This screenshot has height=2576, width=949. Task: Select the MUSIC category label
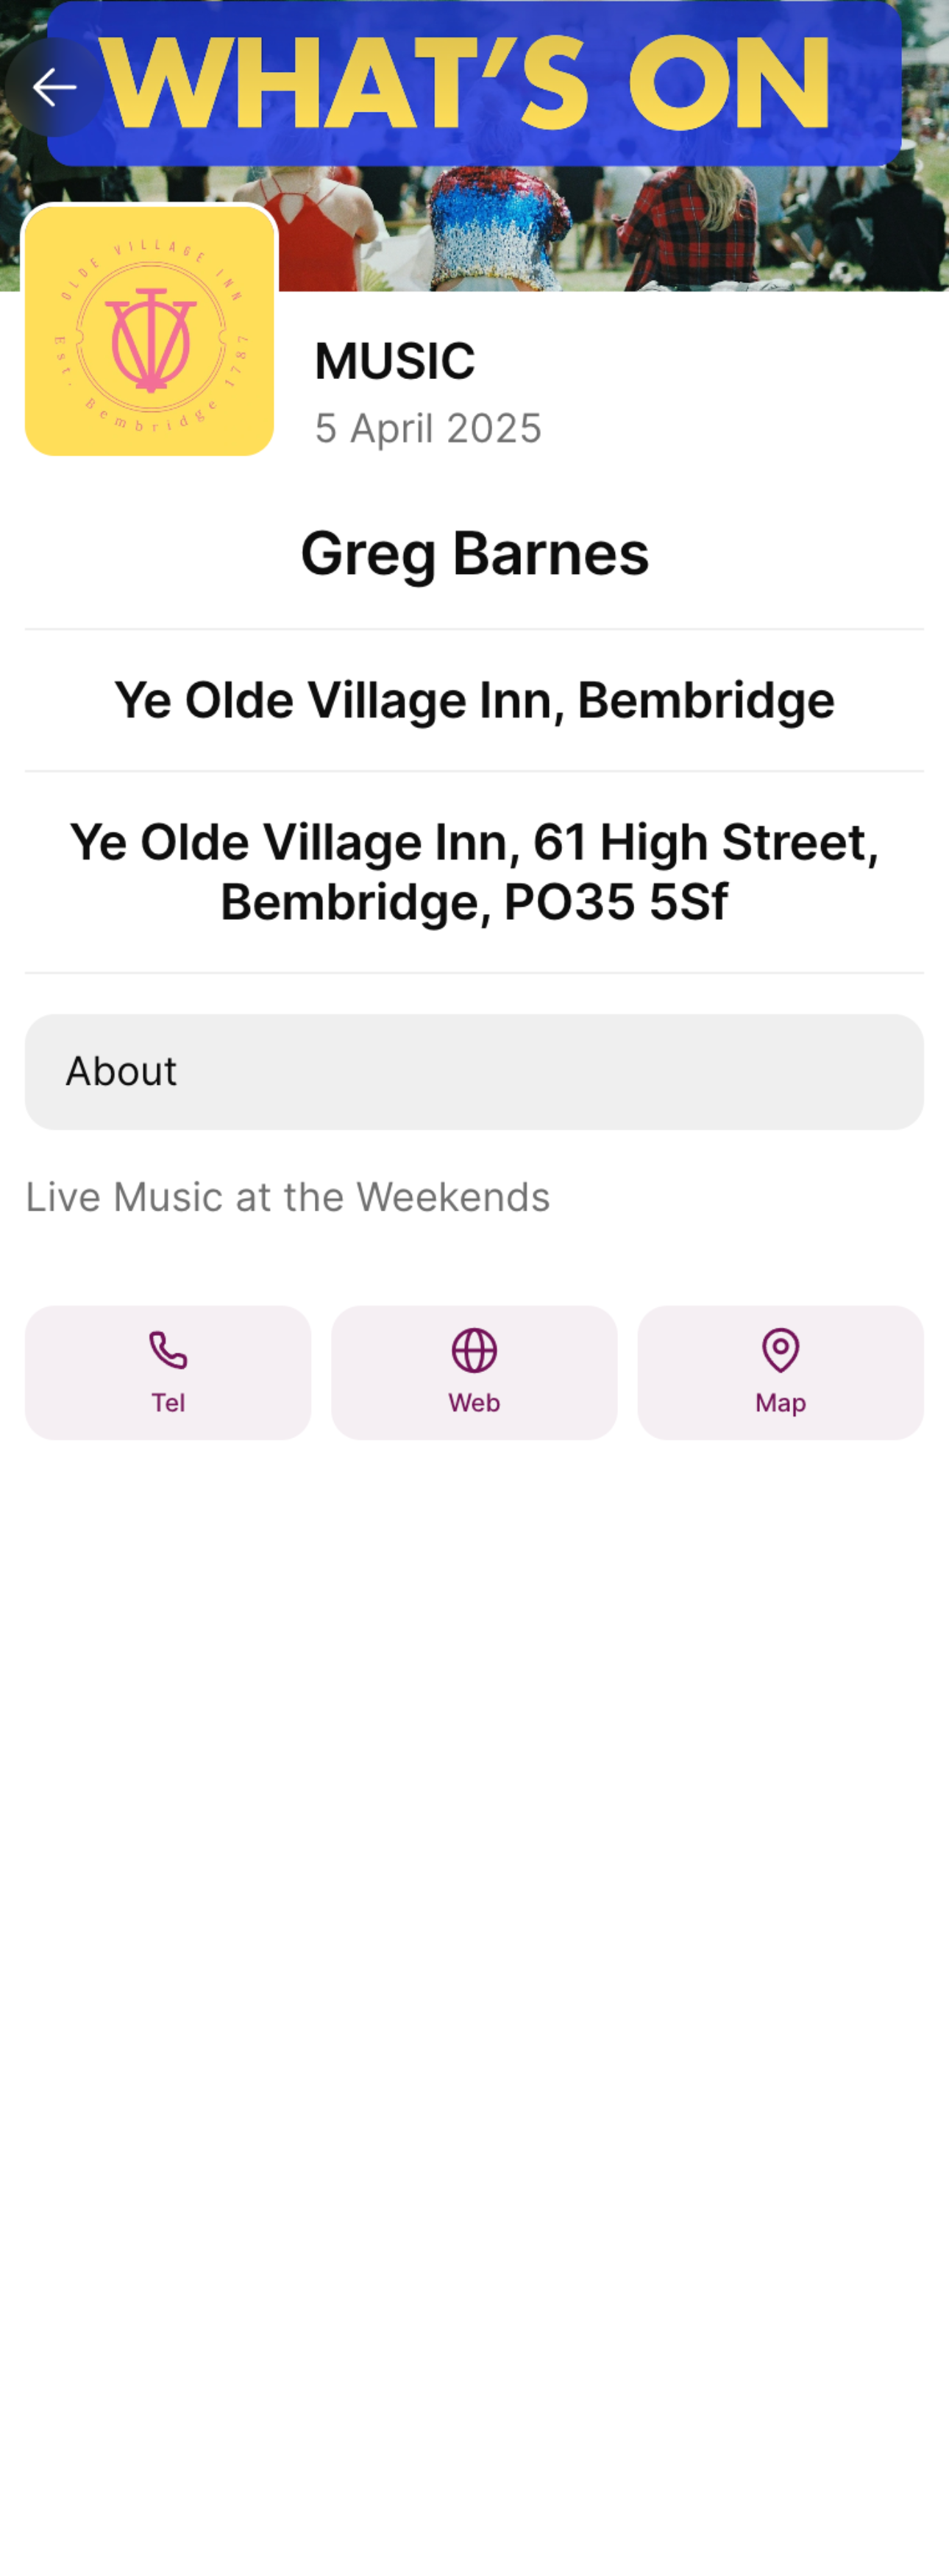pos(395,361)
